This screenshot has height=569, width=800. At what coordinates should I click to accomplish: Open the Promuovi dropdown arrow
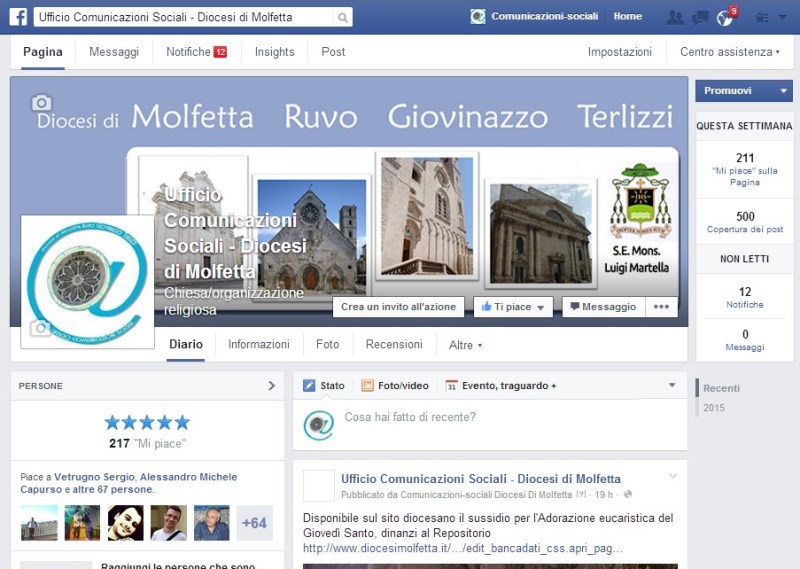[x=783, y=91]
